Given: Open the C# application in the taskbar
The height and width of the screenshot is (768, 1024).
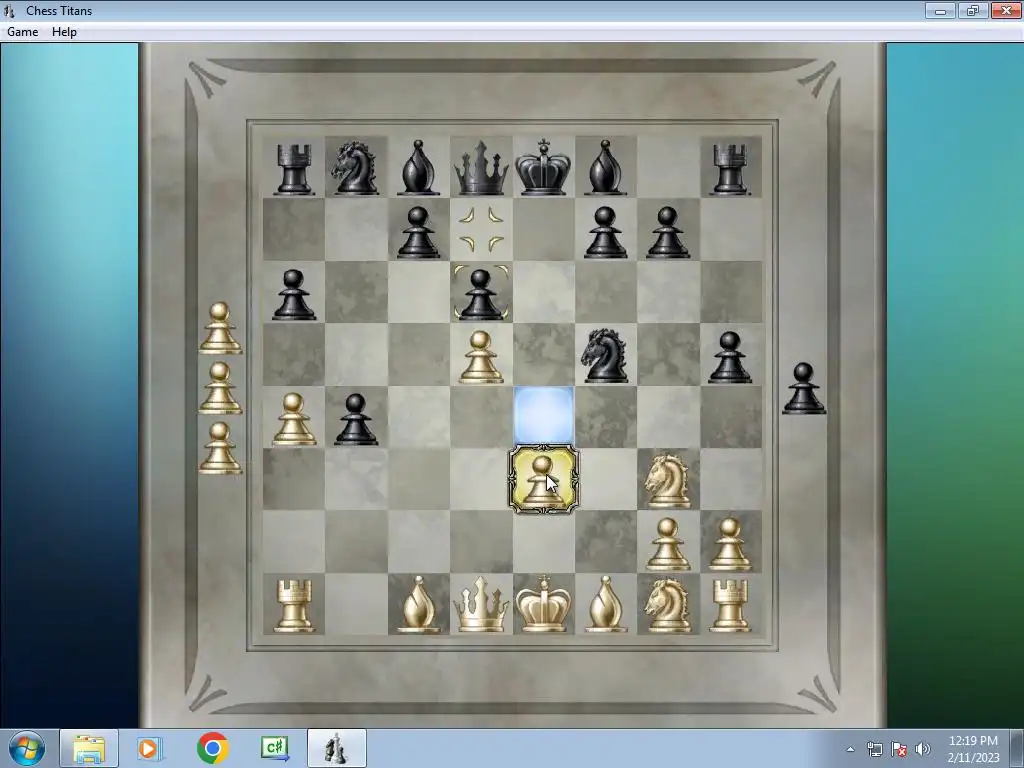Looking at the screenshot, I should coord(274,748).
